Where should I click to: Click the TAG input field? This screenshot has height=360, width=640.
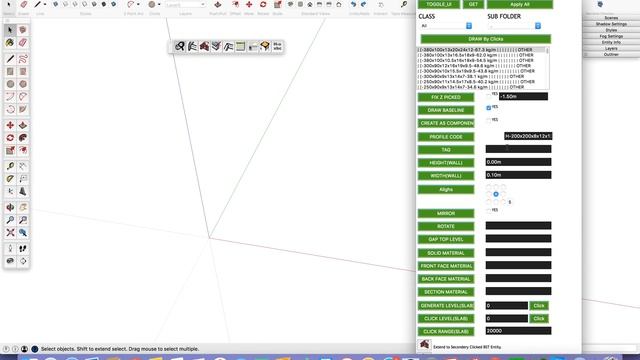[518, 149]
